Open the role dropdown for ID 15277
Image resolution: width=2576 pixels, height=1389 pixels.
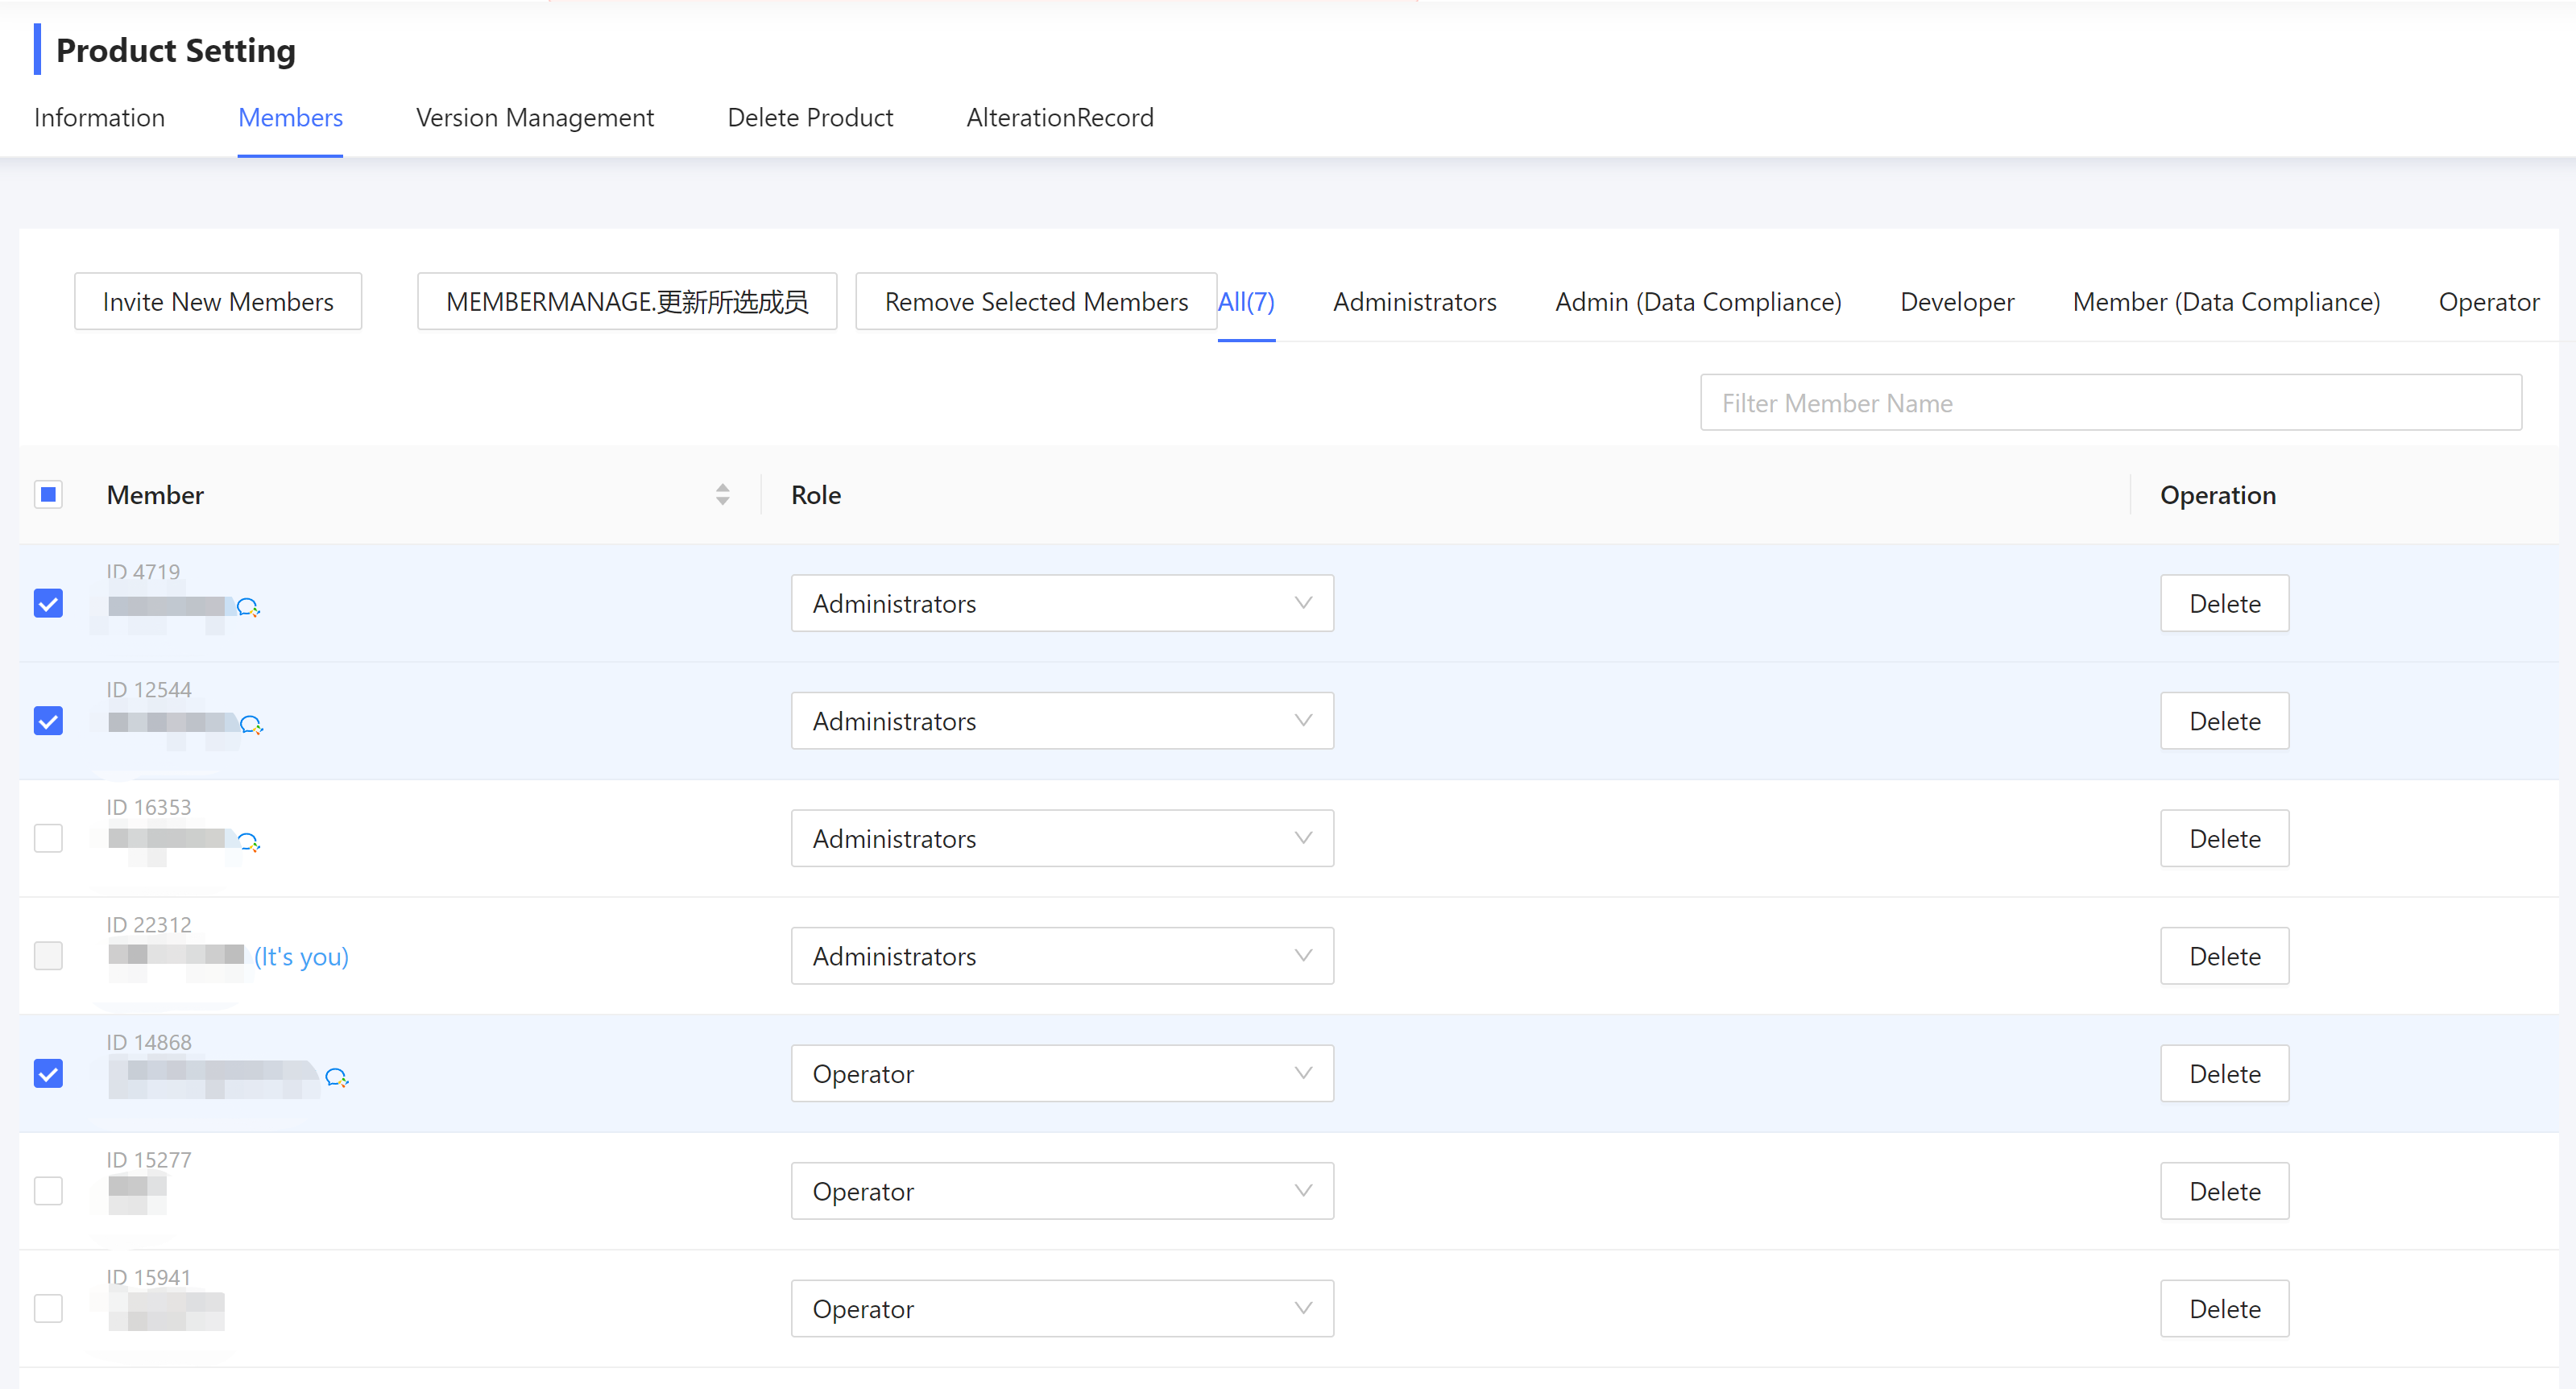pyautogui.click(x=1062, y=1191)
